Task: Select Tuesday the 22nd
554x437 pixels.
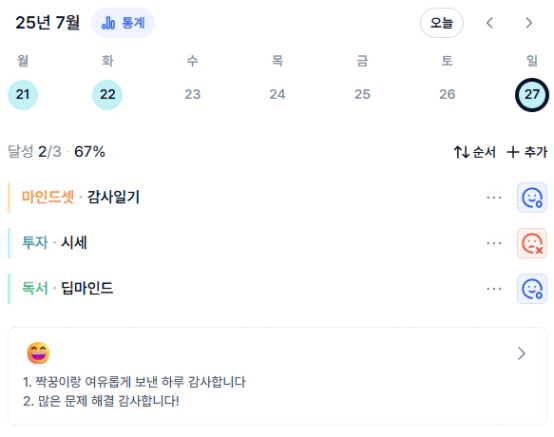Action: click(107, 94)
